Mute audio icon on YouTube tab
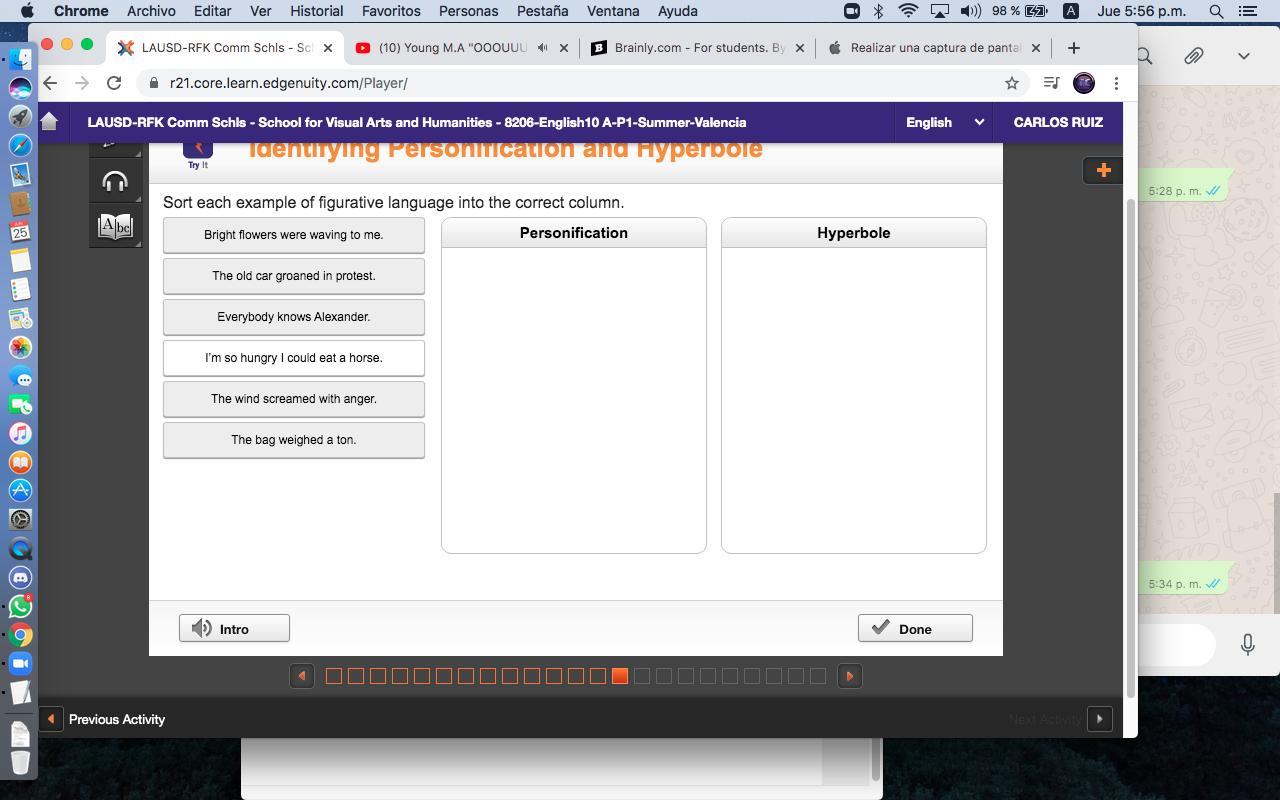 [542, 47]
